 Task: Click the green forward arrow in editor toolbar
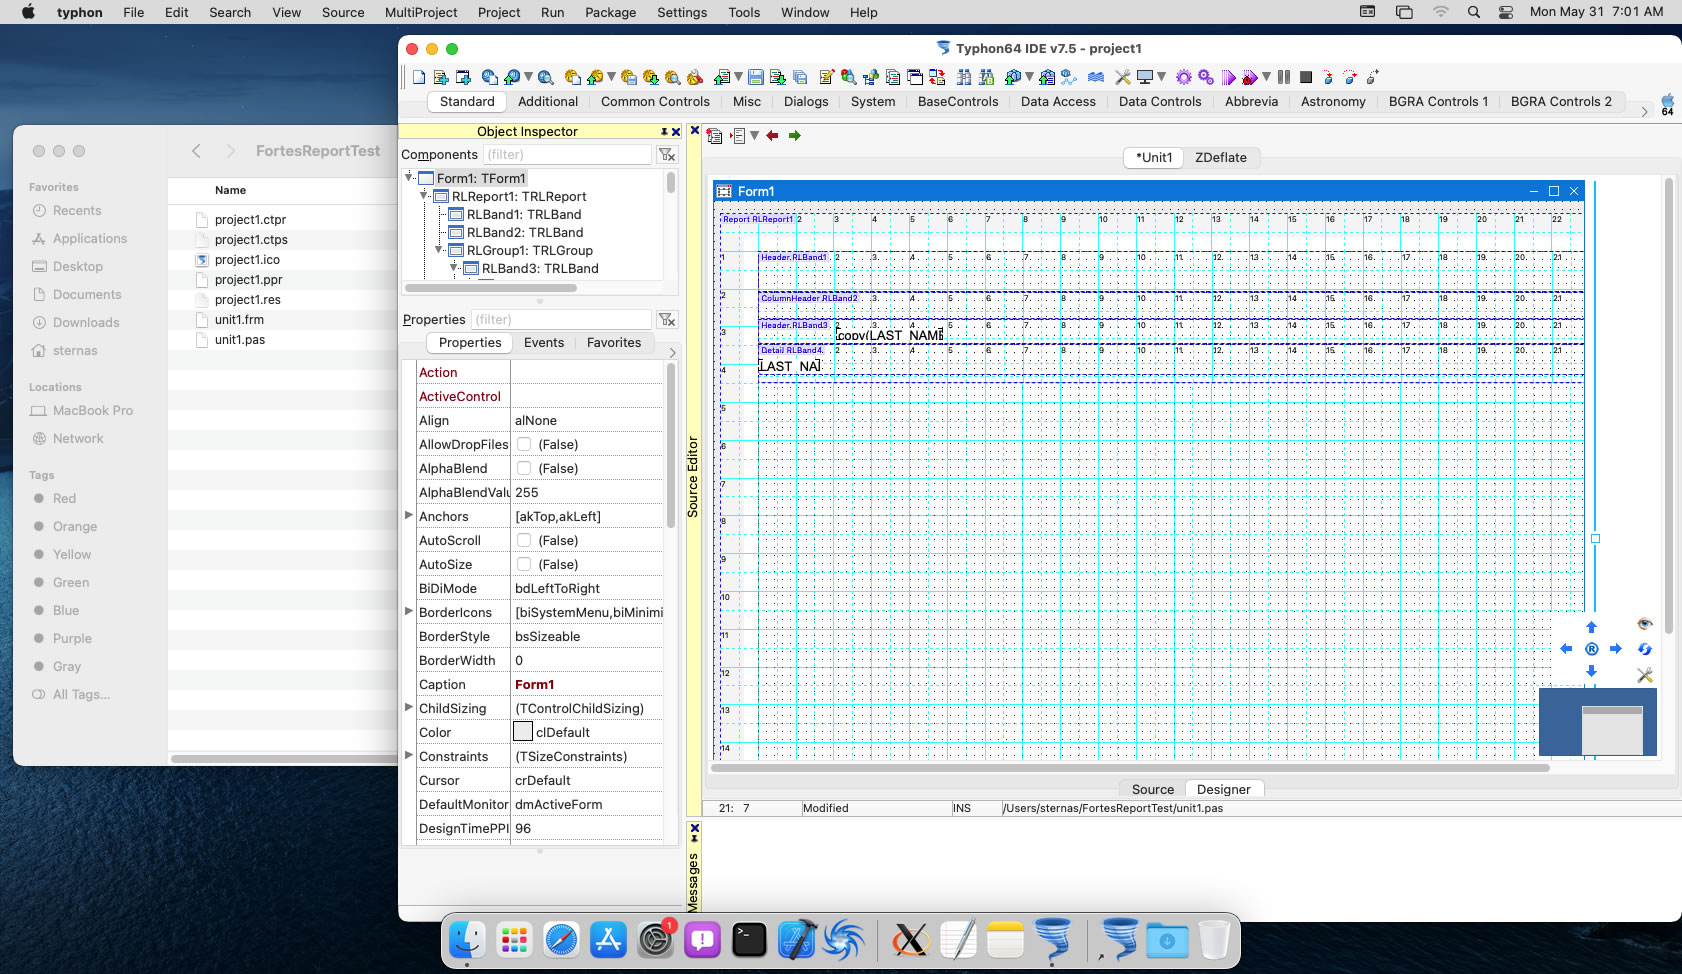coord(795,136)
